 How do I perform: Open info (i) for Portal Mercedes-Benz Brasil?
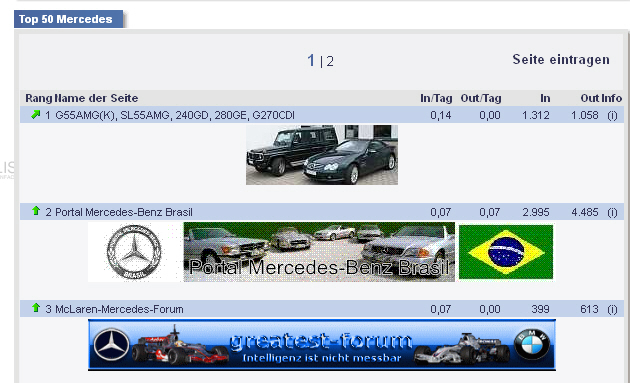coord(612,212)
